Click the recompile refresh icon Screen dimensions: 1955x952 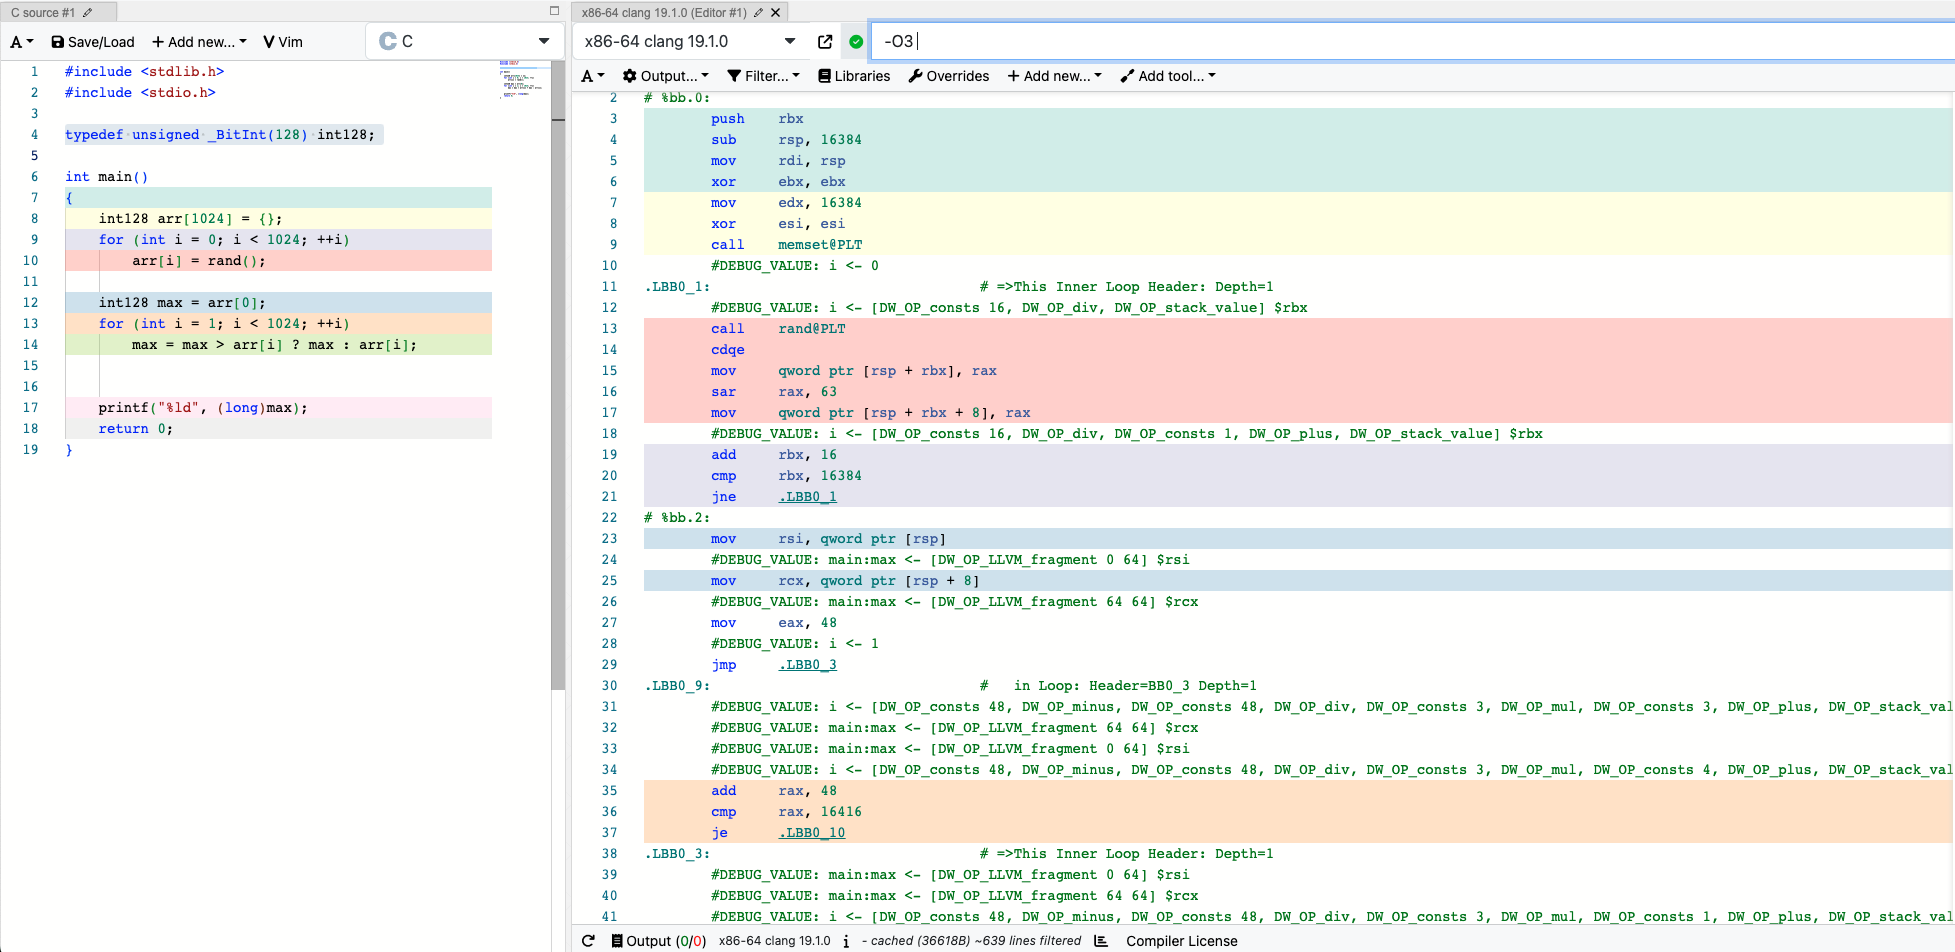[x=589, y=941]
